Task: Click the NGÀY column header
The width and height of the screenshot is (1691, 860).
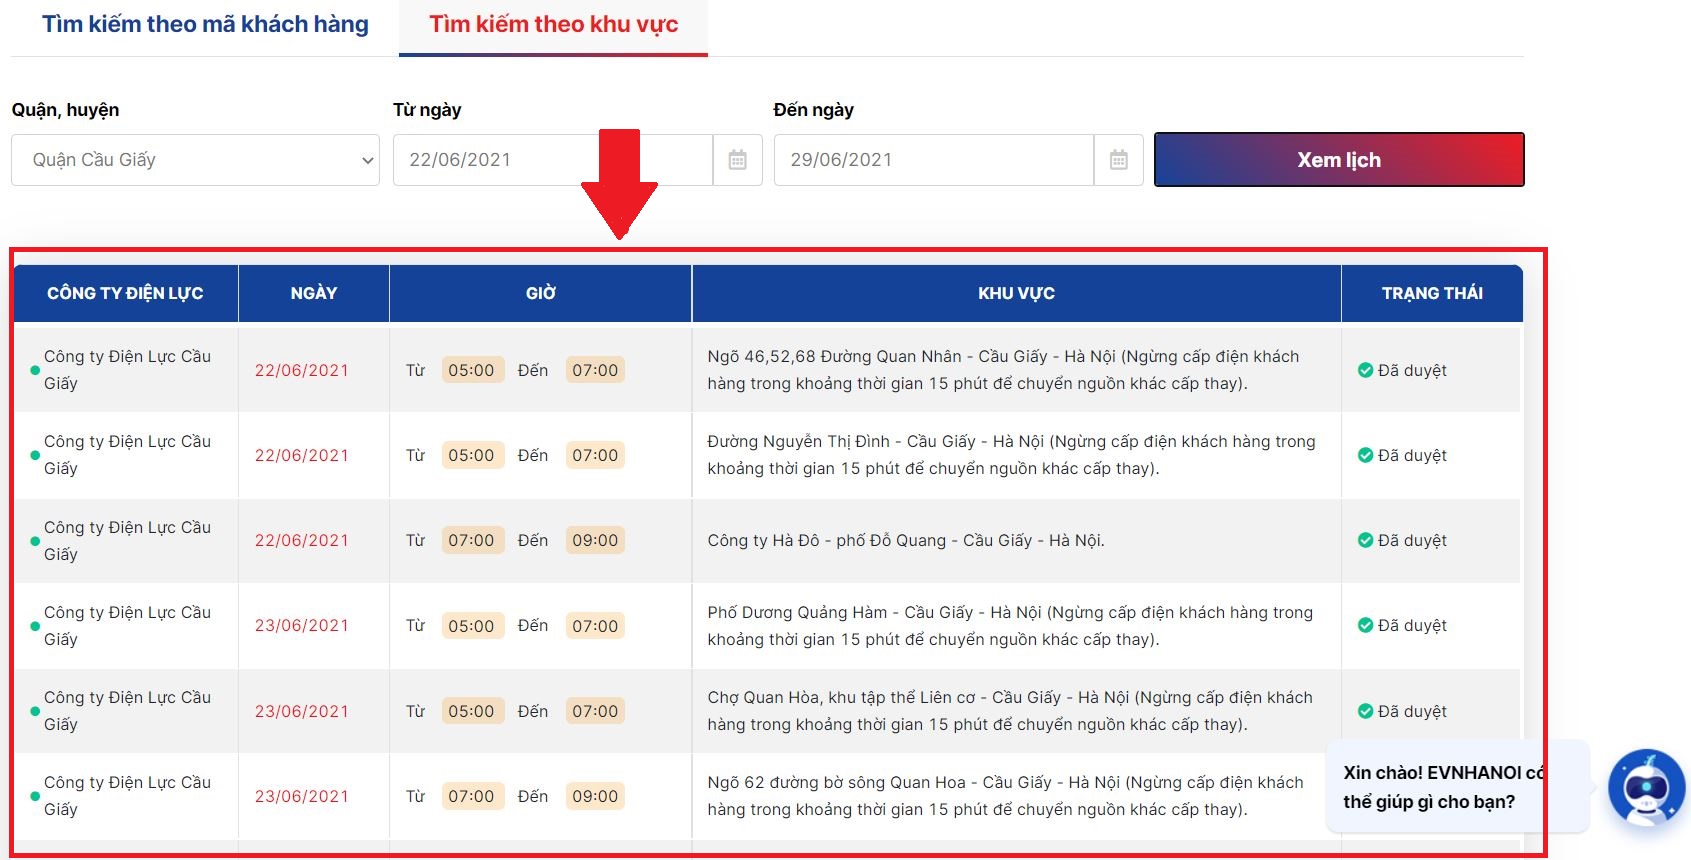Action: tap(314, 293)
